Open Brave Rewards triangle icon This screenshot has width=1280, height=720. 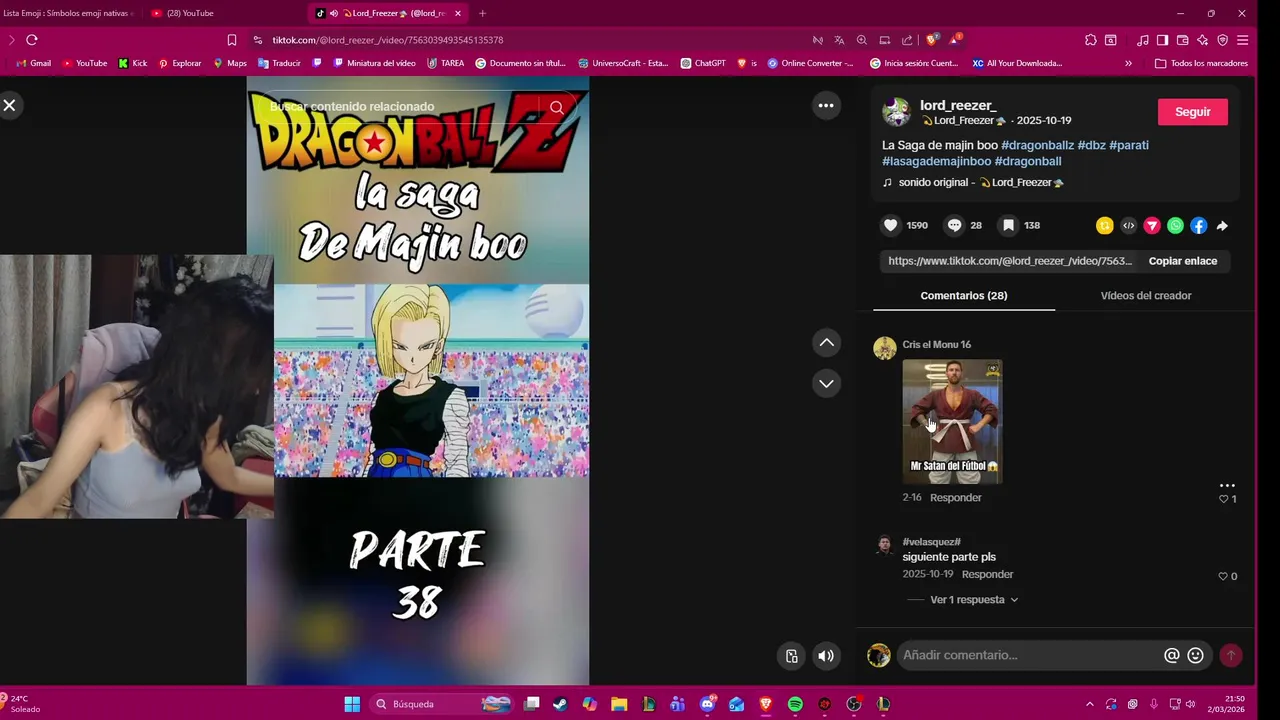(955, 40)
